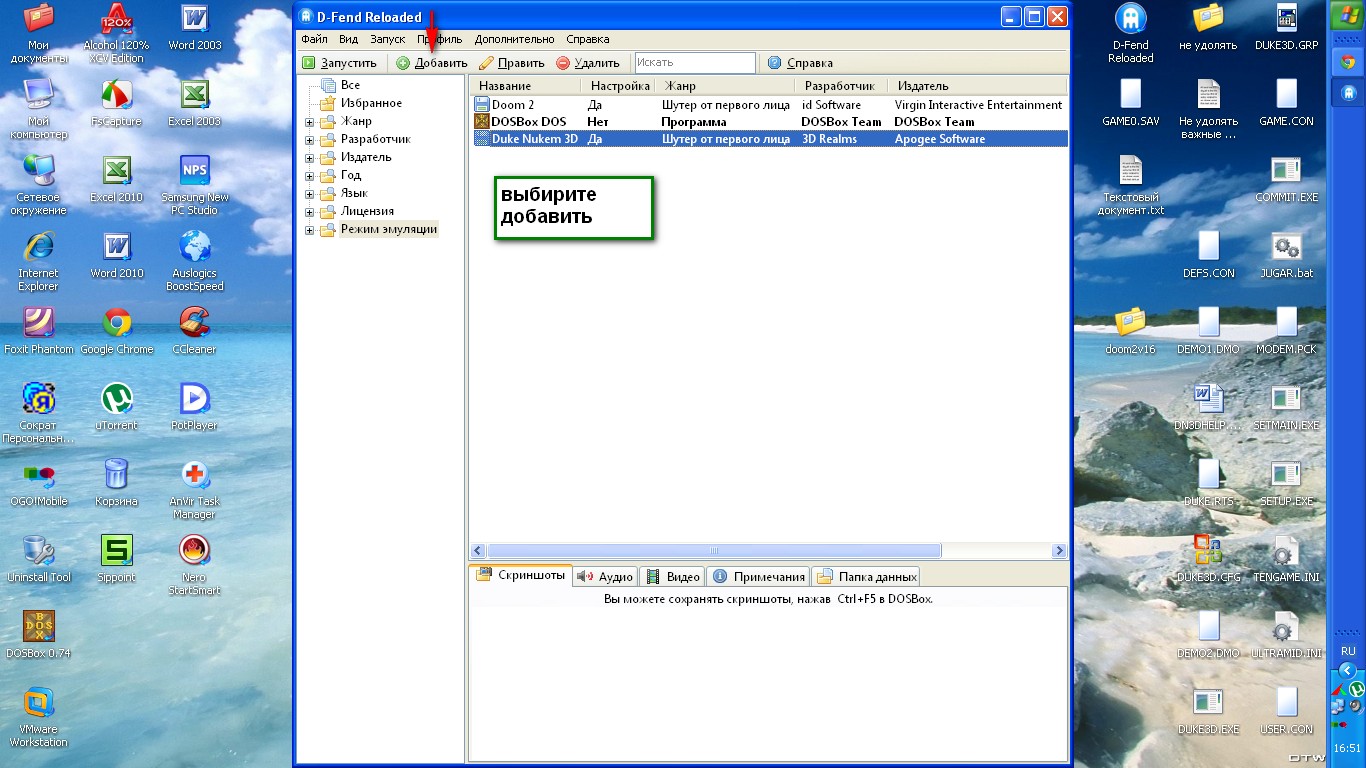Switch to the Аудио tab
1366x768 pixels.
point(605,576)
